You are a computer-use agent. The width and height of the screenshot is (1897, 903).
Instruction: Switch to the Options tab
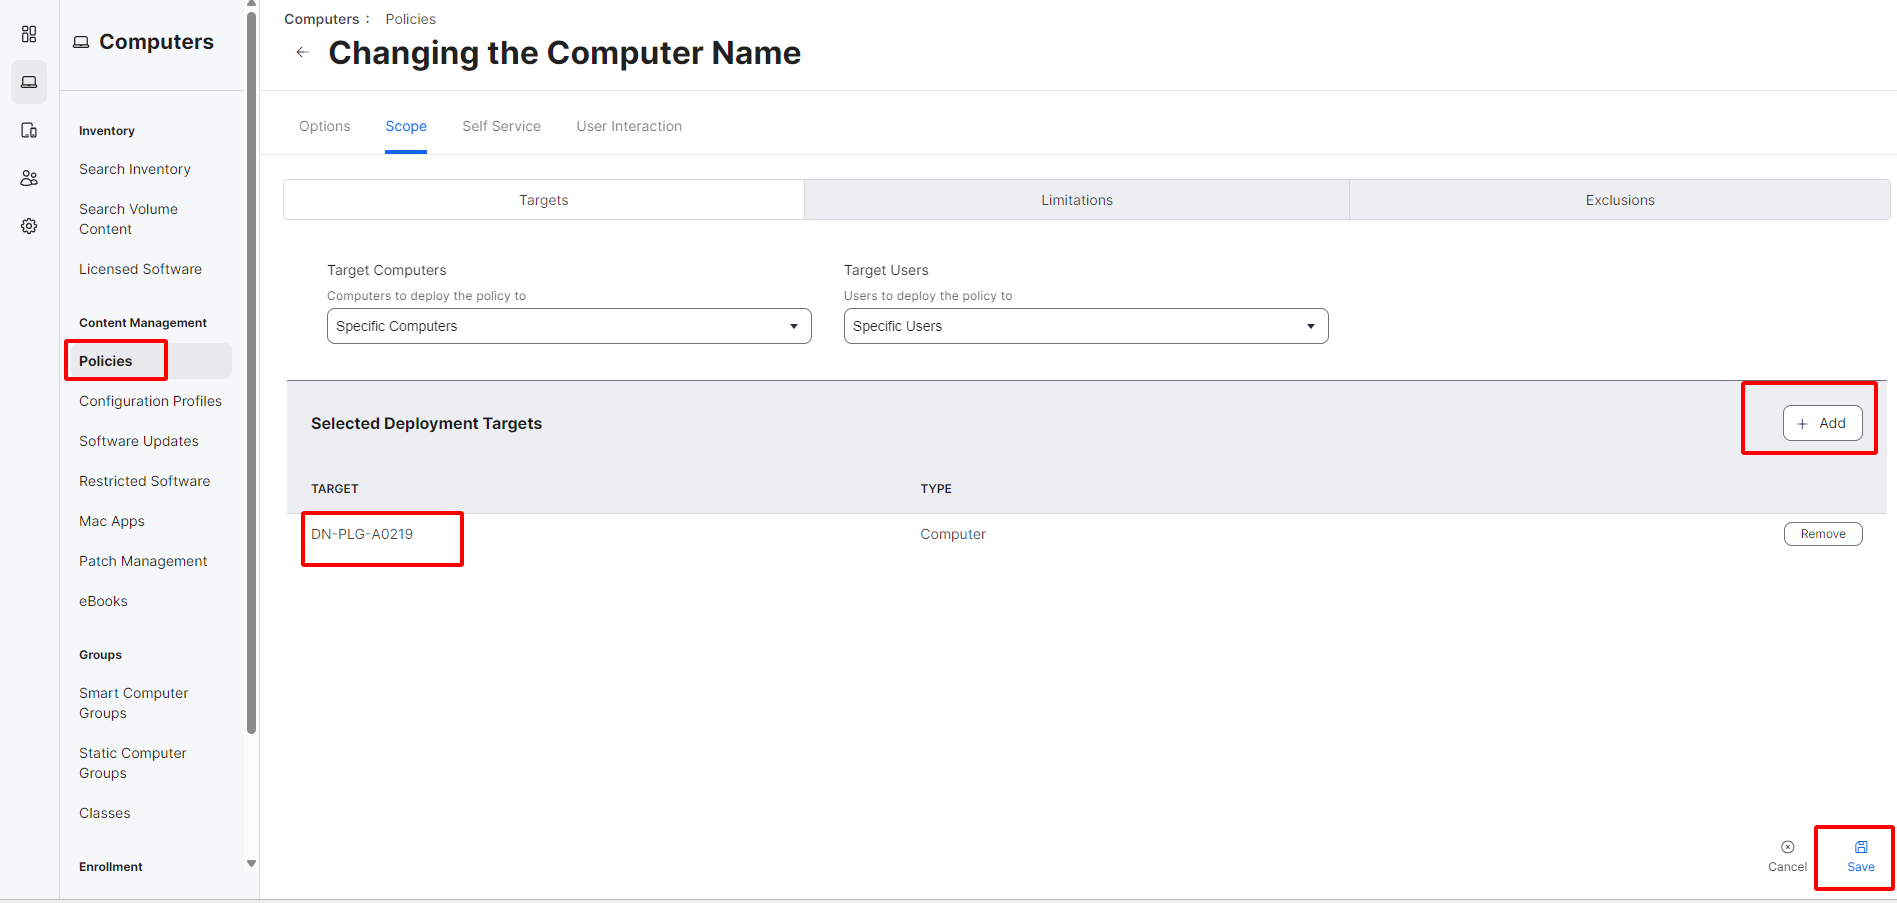pos(324,126)
